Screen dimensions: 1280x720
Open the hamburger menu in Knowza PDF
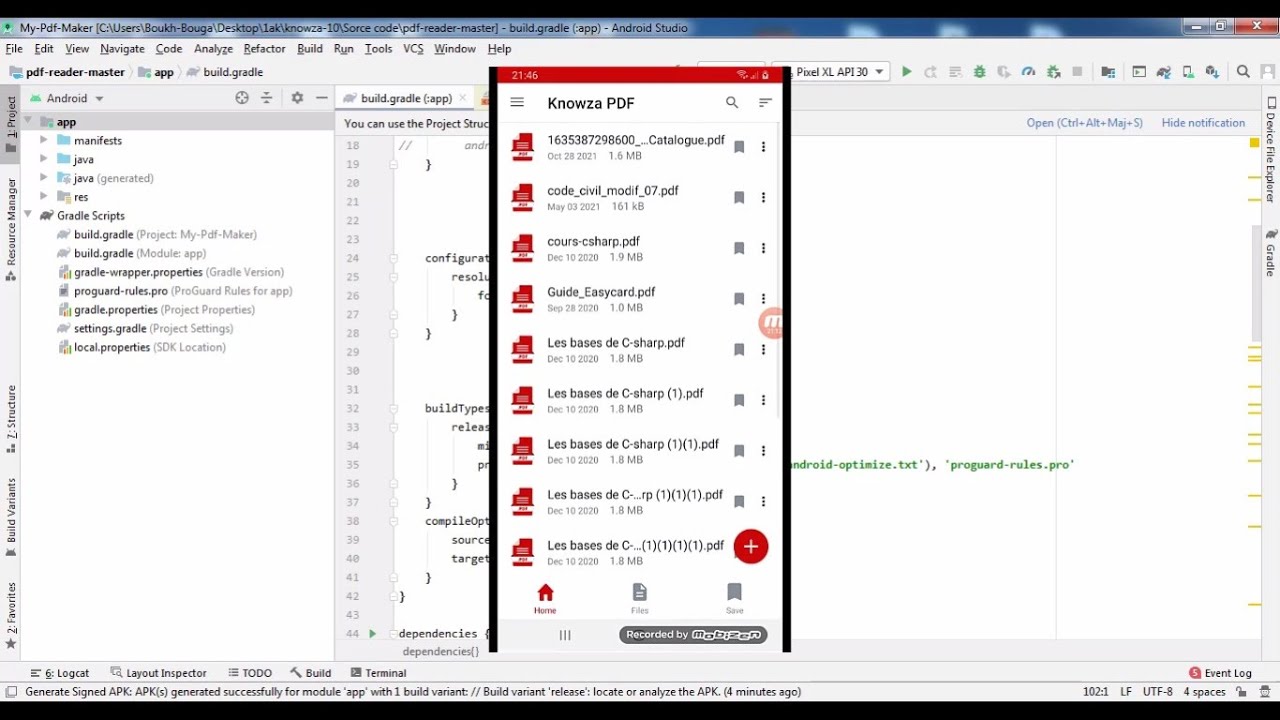(517, 103)
